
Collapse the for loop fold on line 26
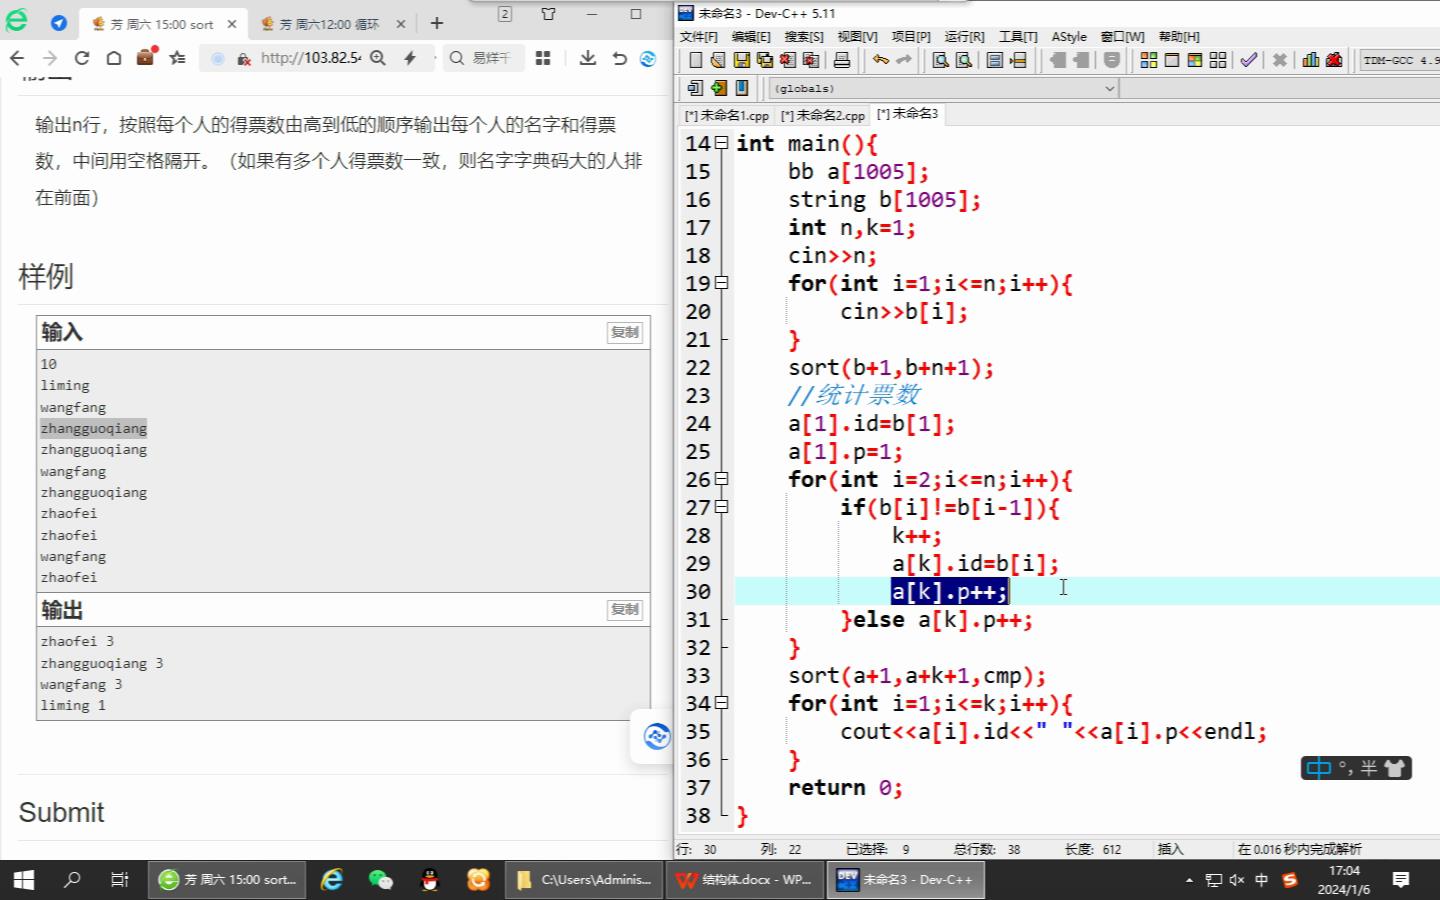721,479
